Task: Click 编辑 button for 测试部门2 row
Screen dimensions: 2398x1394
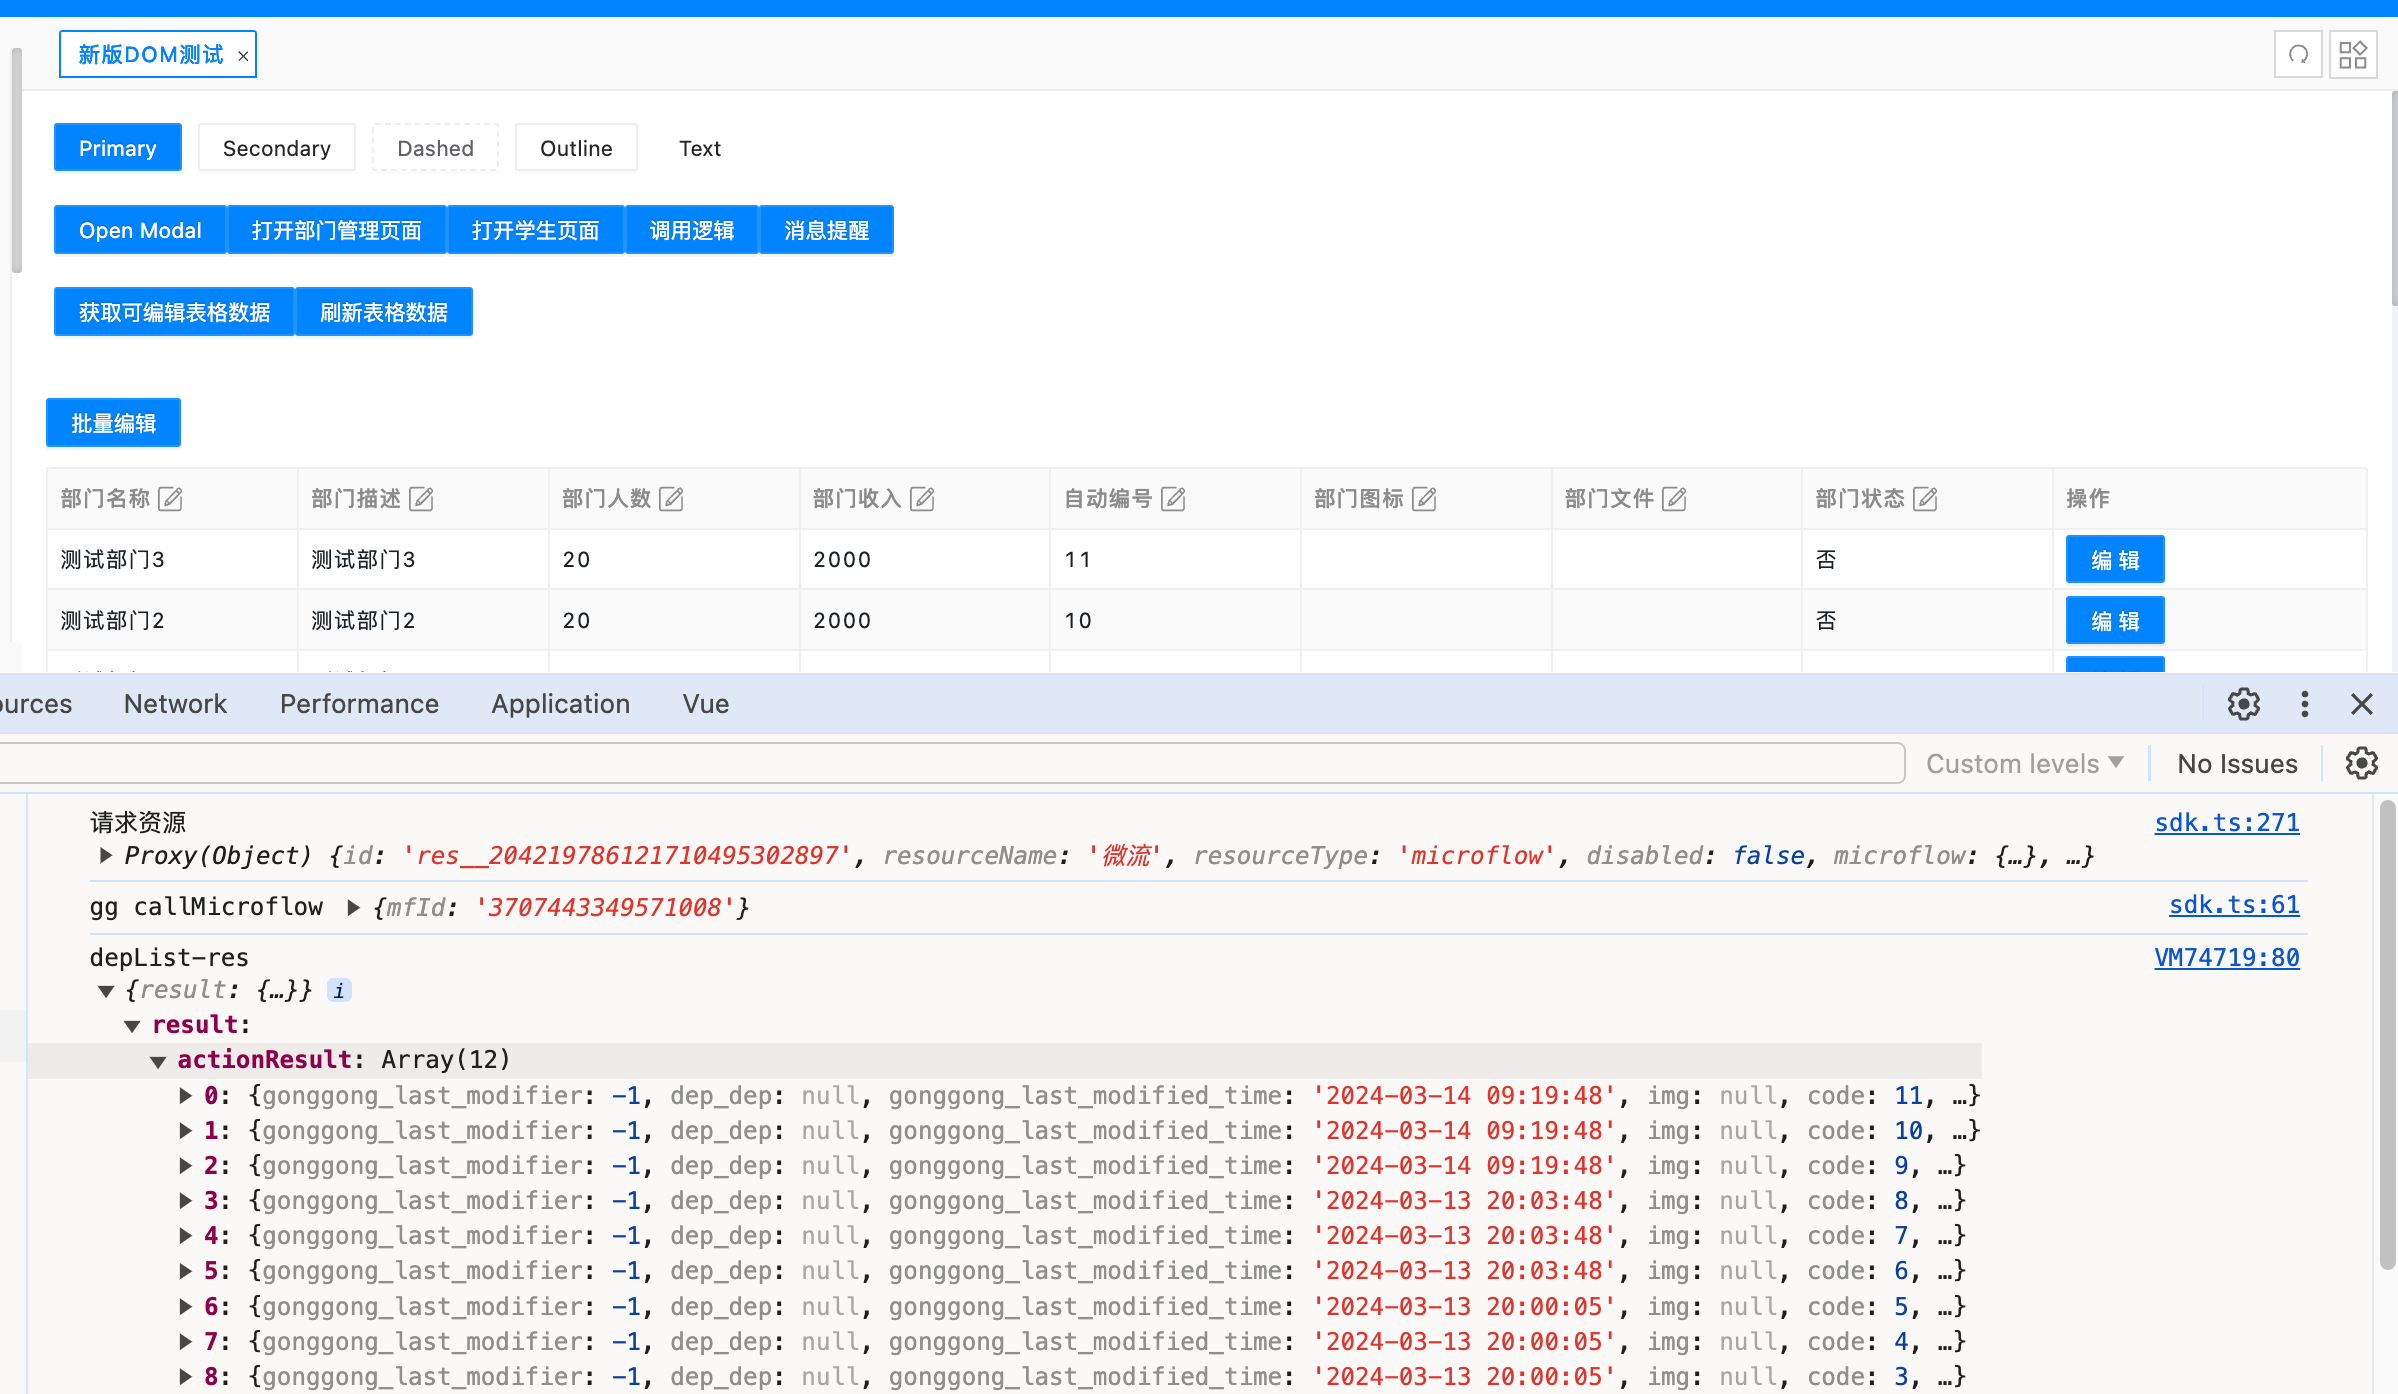Action: (x=2115, y=621)
